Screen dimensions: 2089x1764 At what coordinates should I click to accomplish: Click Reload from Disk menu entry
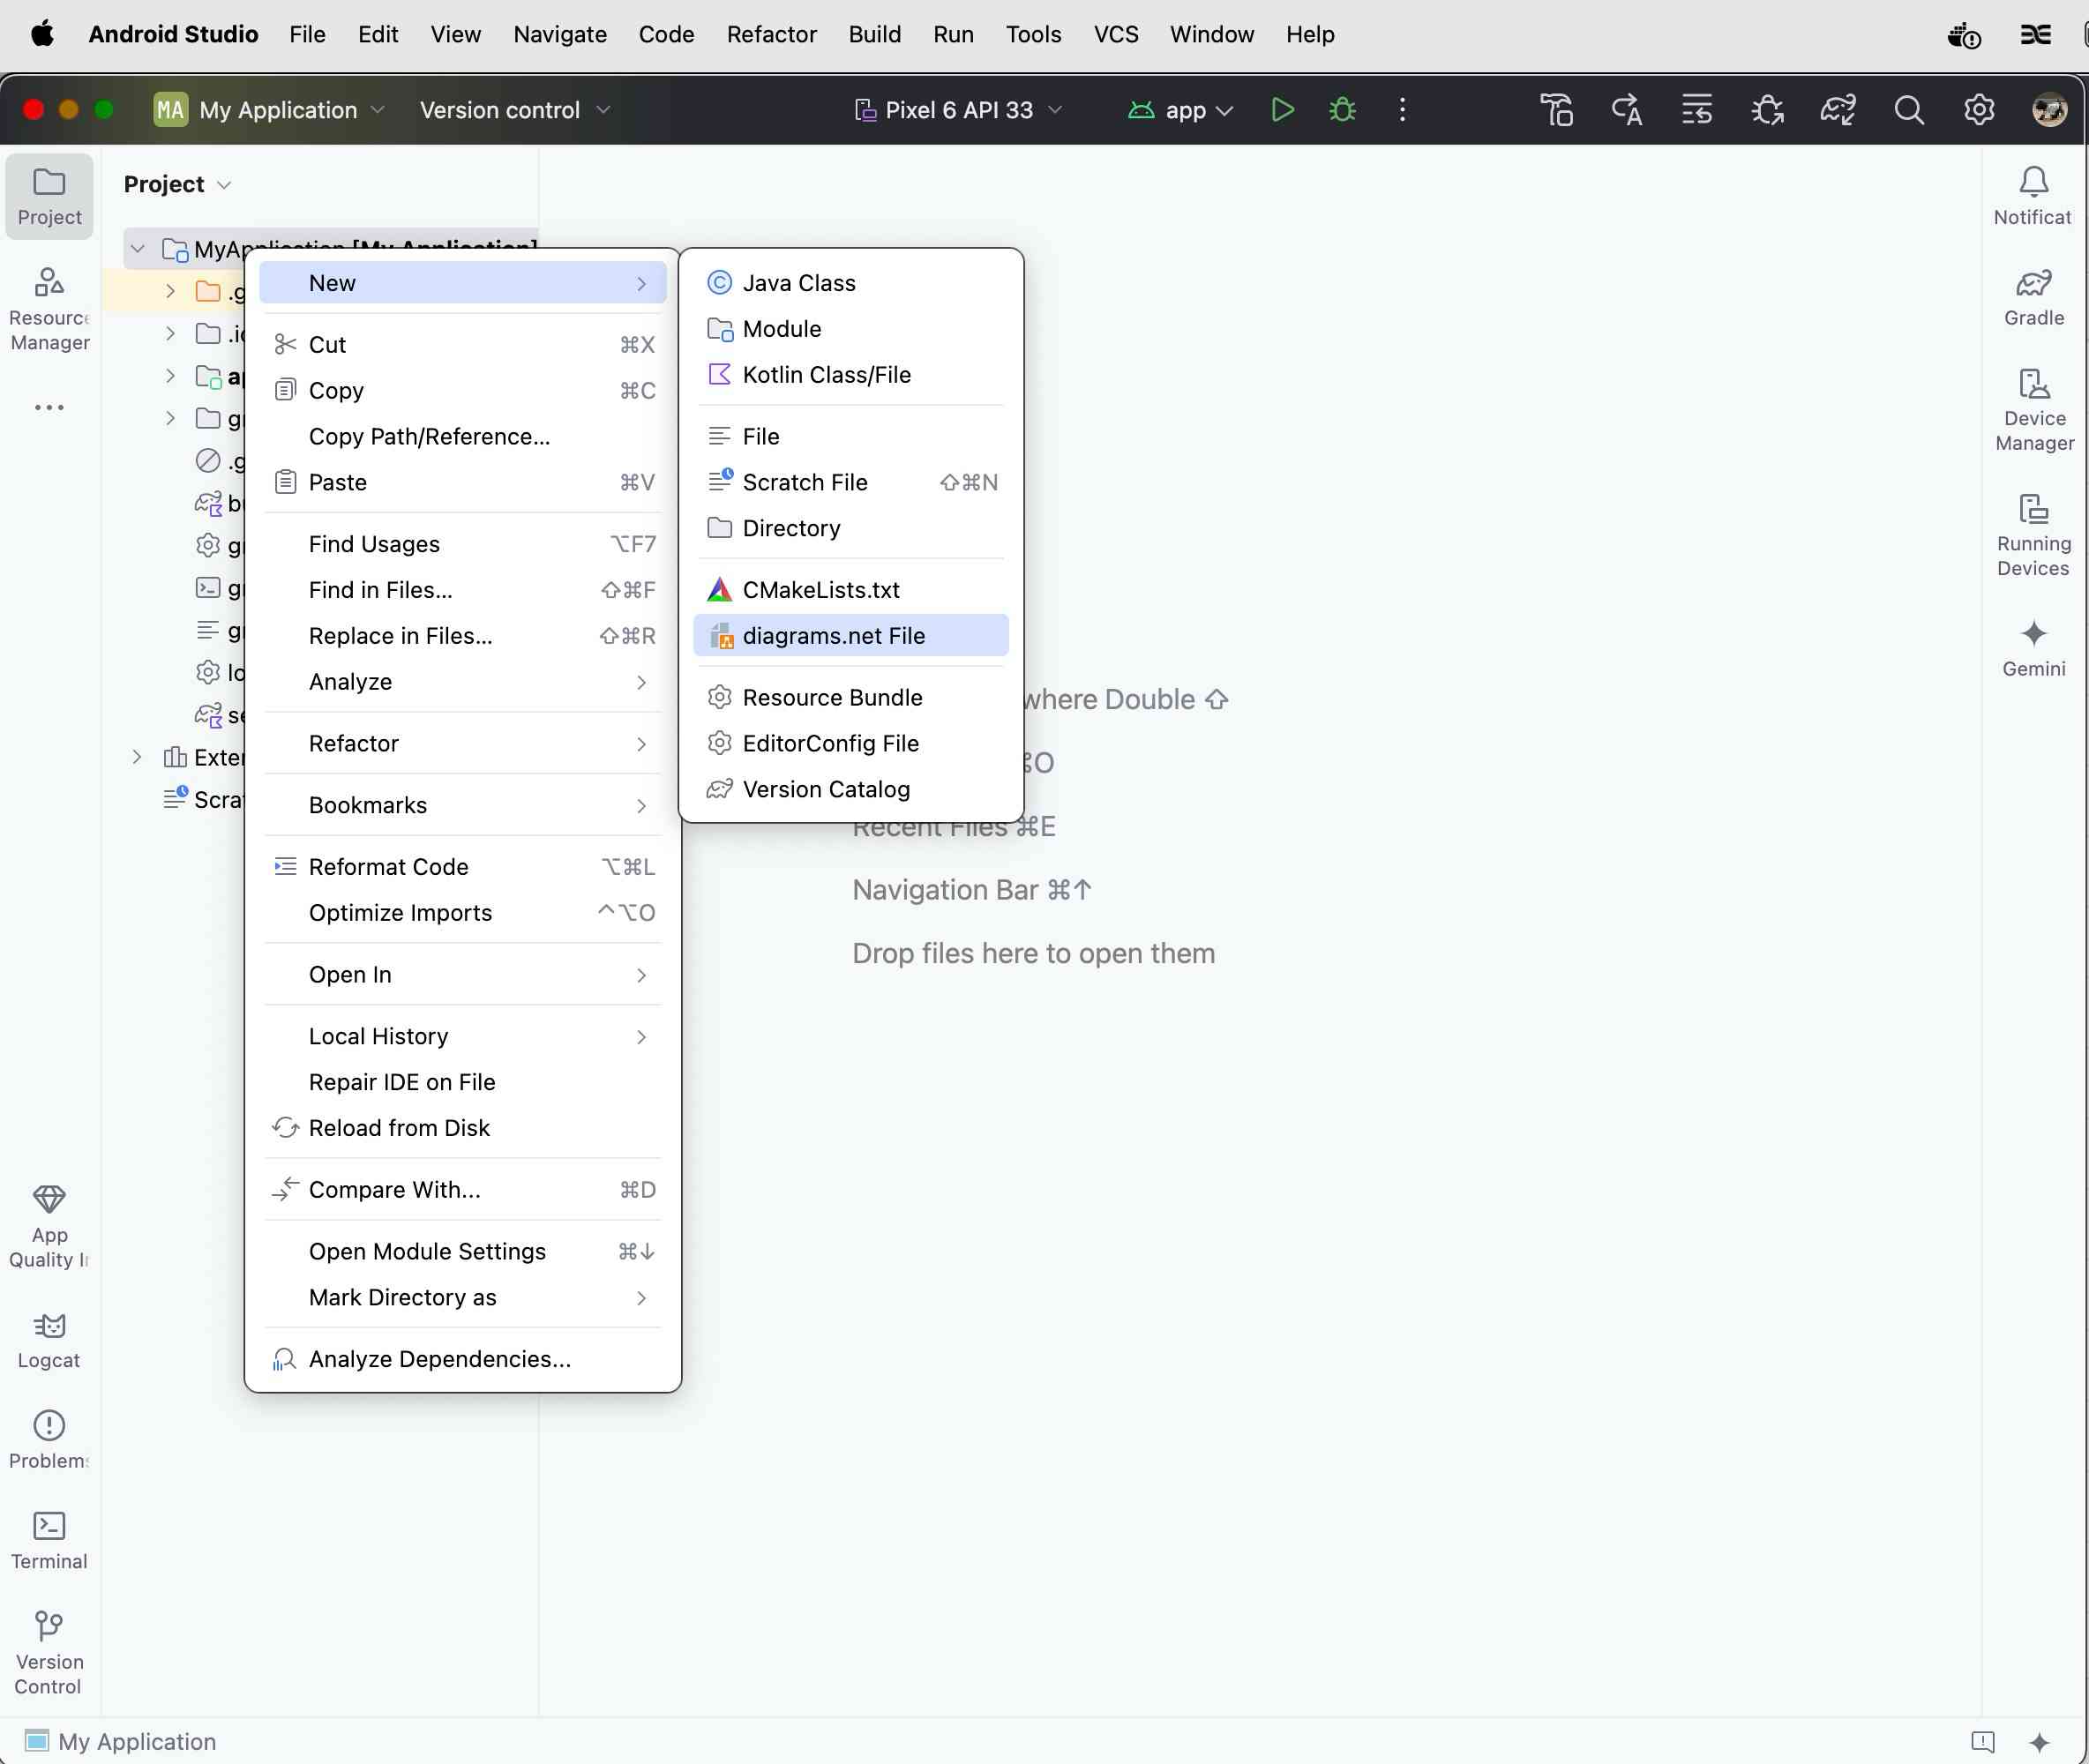tap(399, 1128)
